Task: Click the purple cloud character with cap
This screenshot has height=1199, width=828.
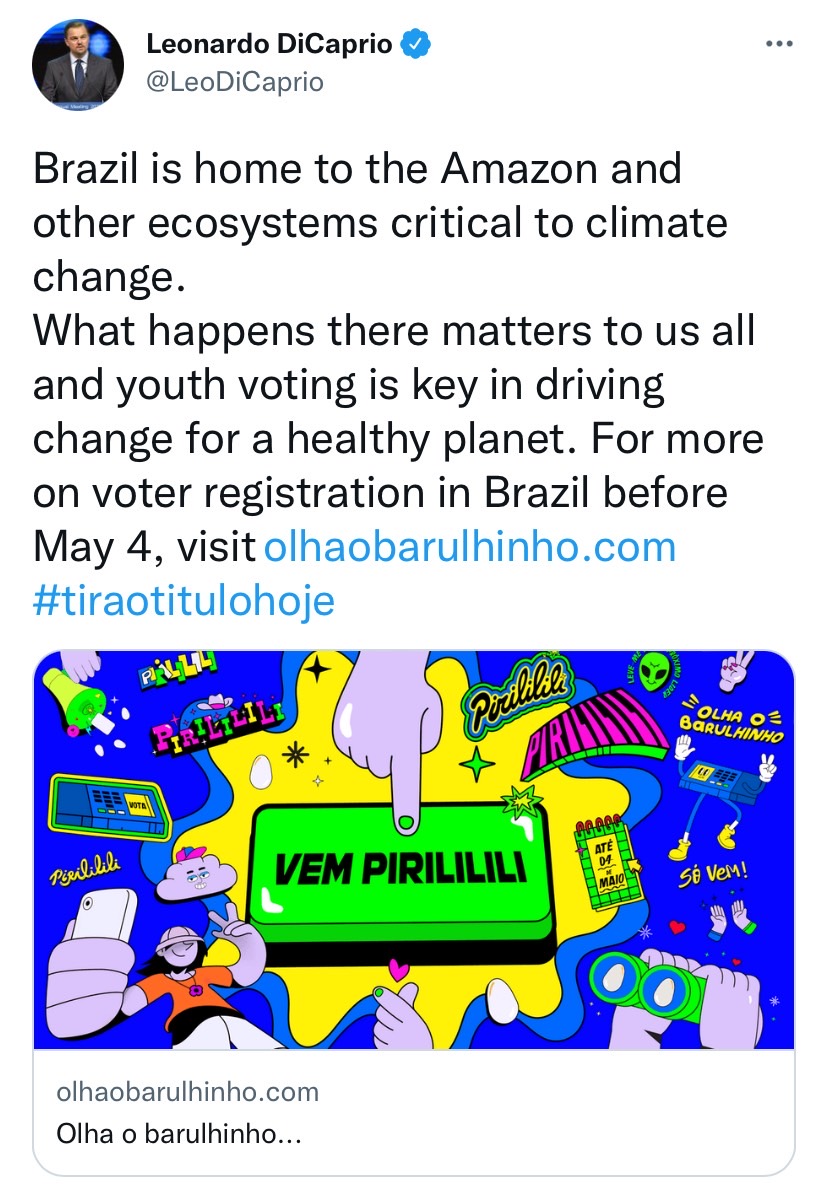Action: coord(196,875)
